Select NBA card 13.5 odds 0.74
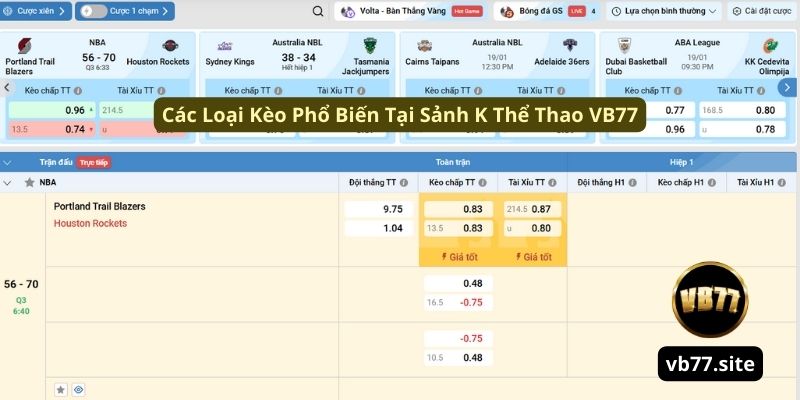The width and height of the screenshot is (800, 400). click(52, 129)
